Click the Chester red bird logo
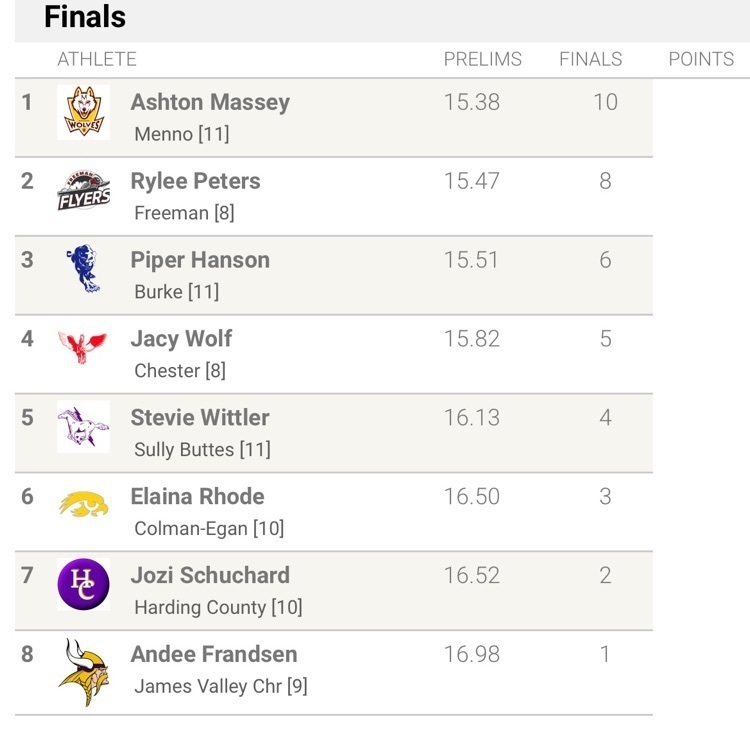The image size is (750, 750). [x=83, y=347]
